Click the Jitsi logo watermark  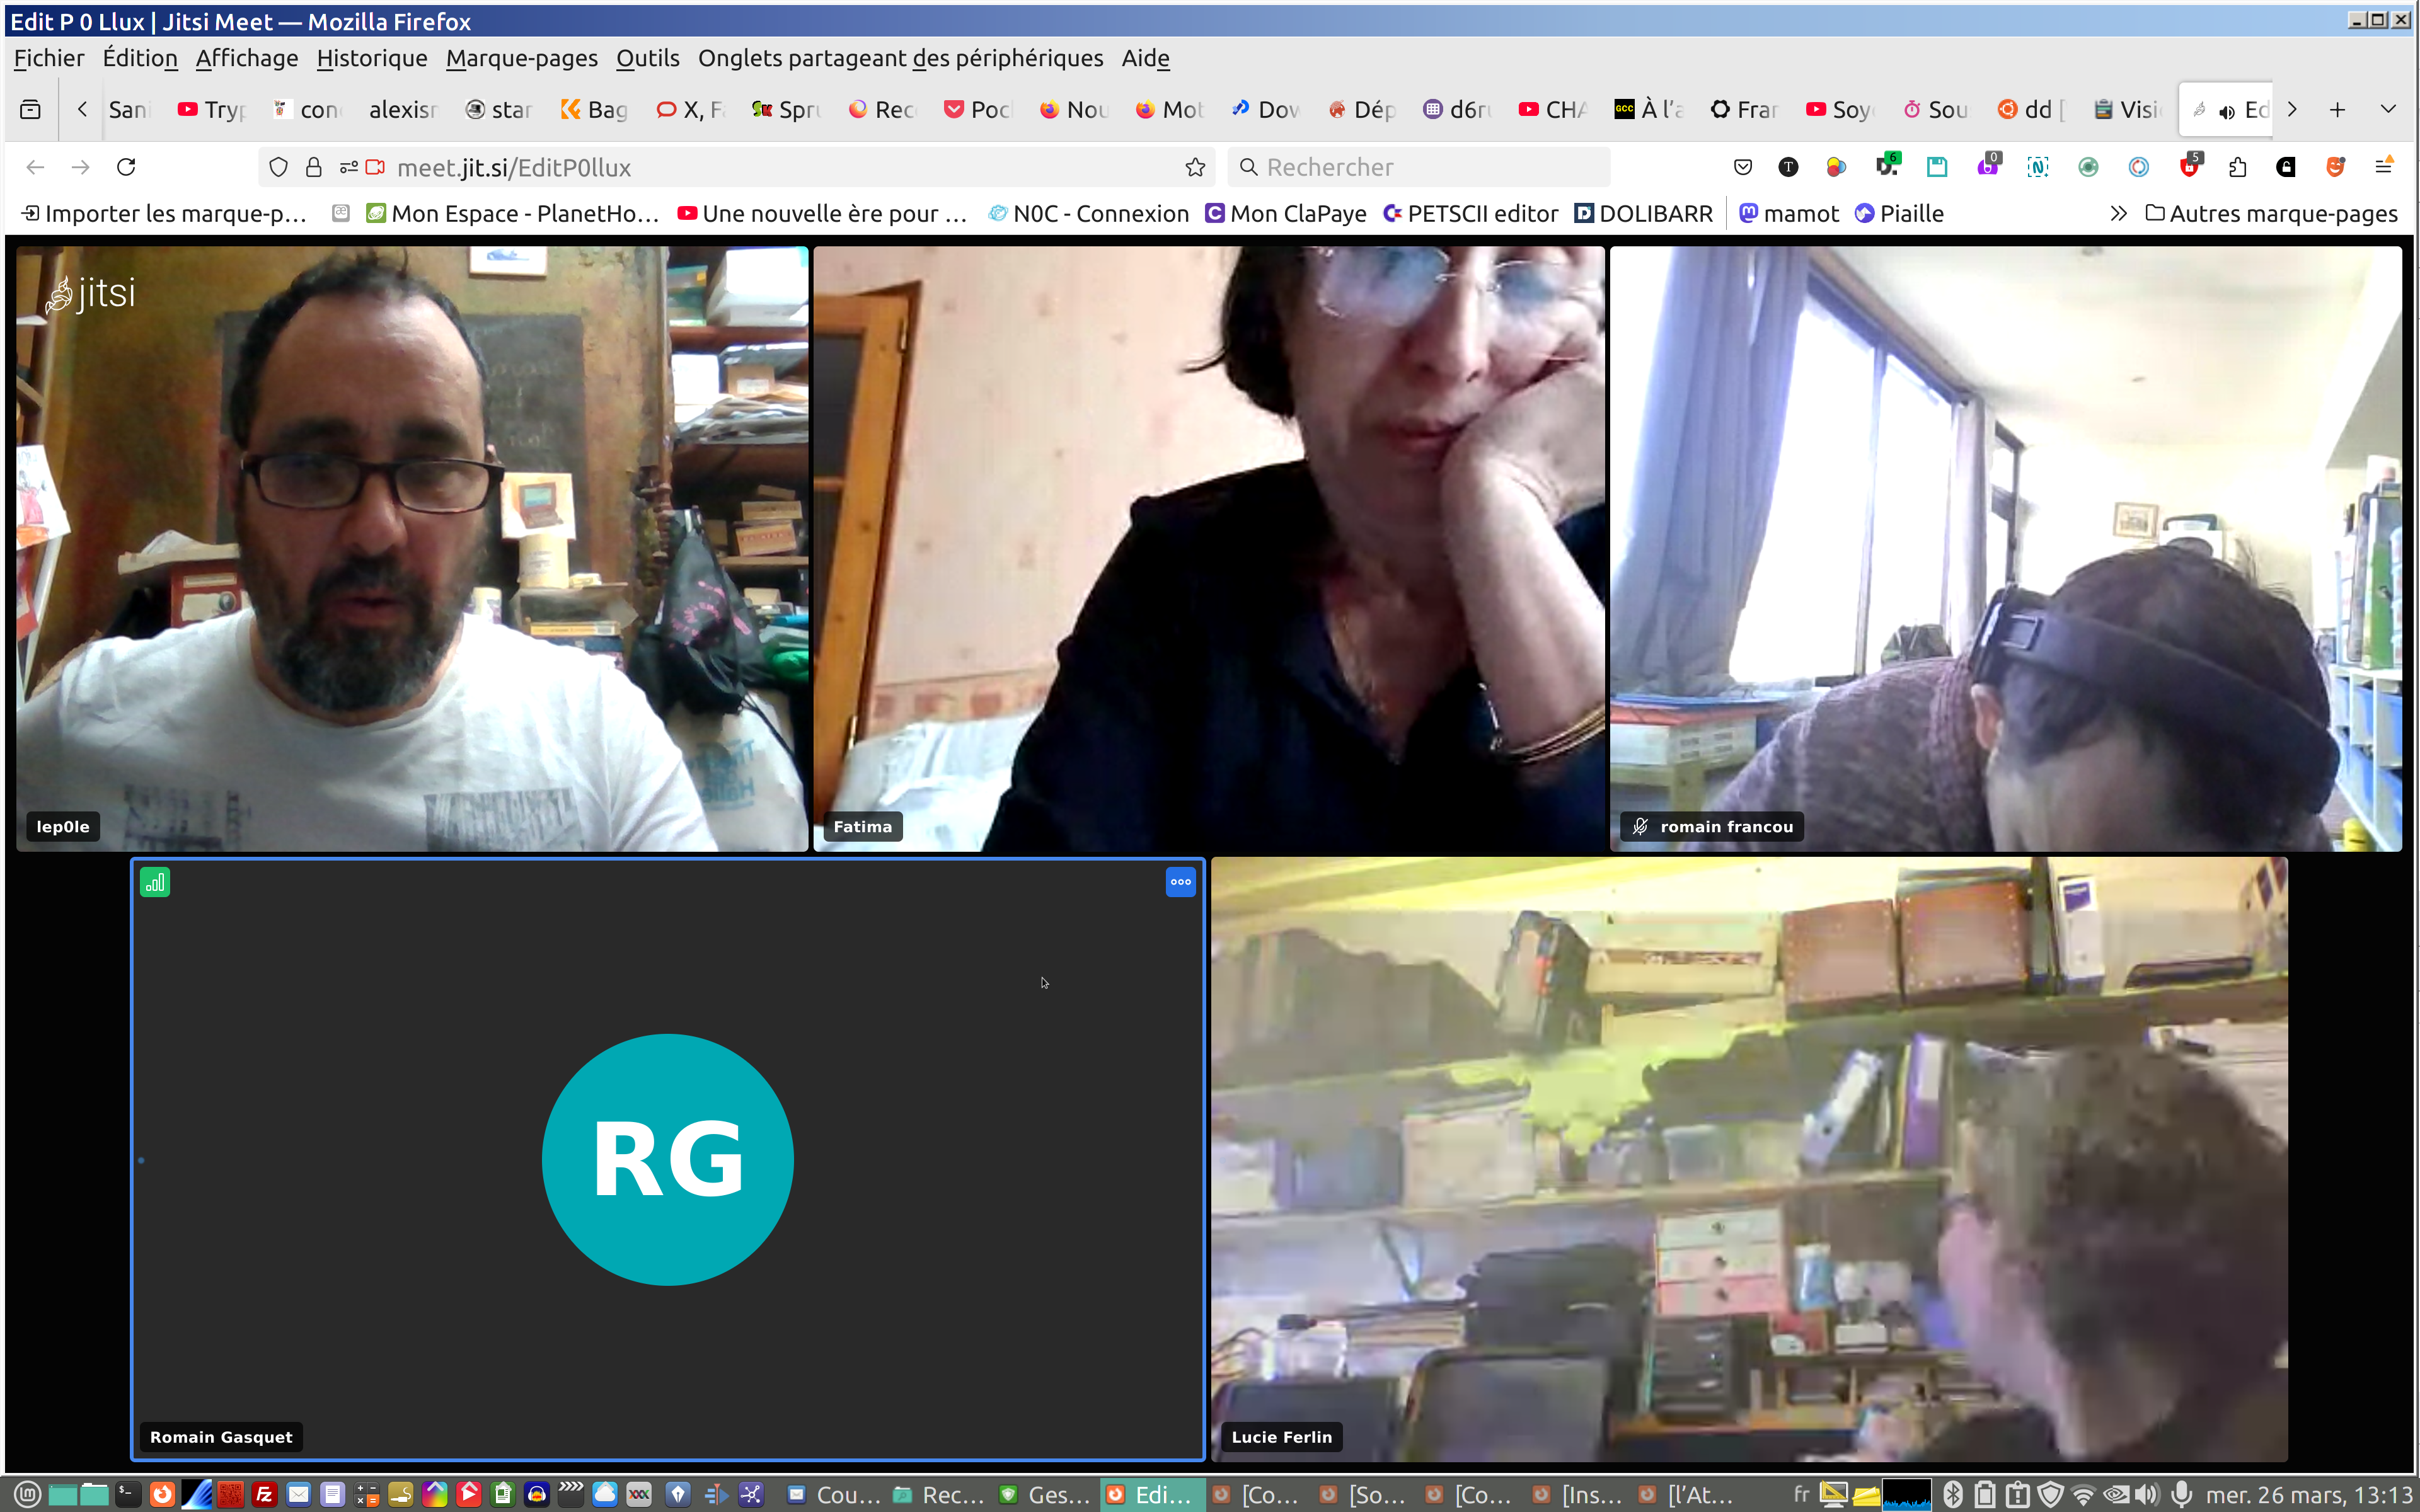[91, 294]
